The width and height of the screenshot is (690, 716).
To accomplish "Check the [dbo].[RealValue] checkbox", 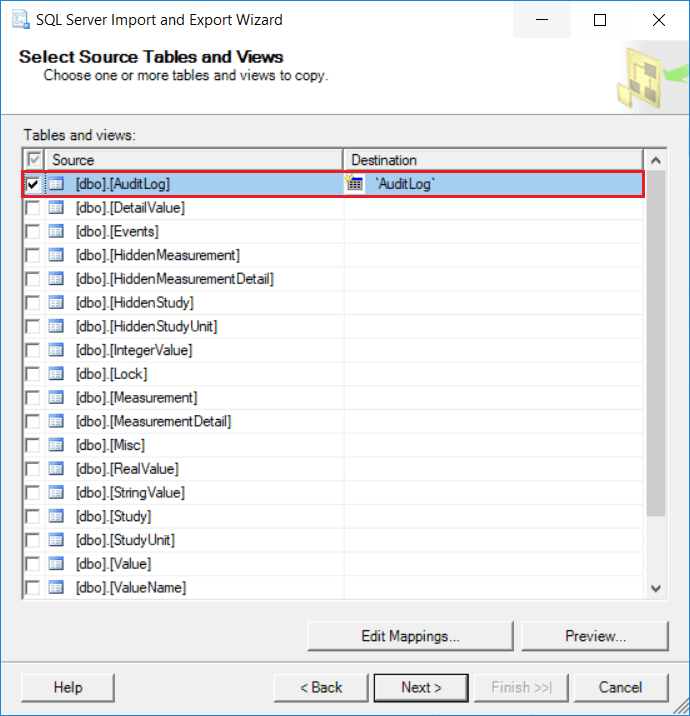I will [33, 469].
